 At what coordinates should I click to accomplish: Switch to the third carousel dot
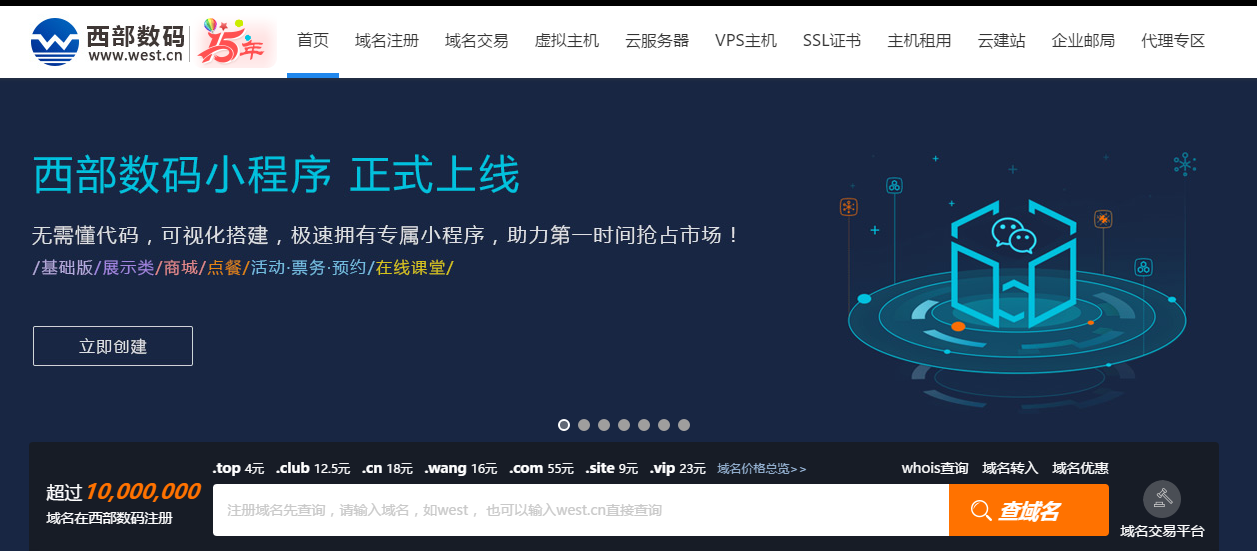pos(604,425)
